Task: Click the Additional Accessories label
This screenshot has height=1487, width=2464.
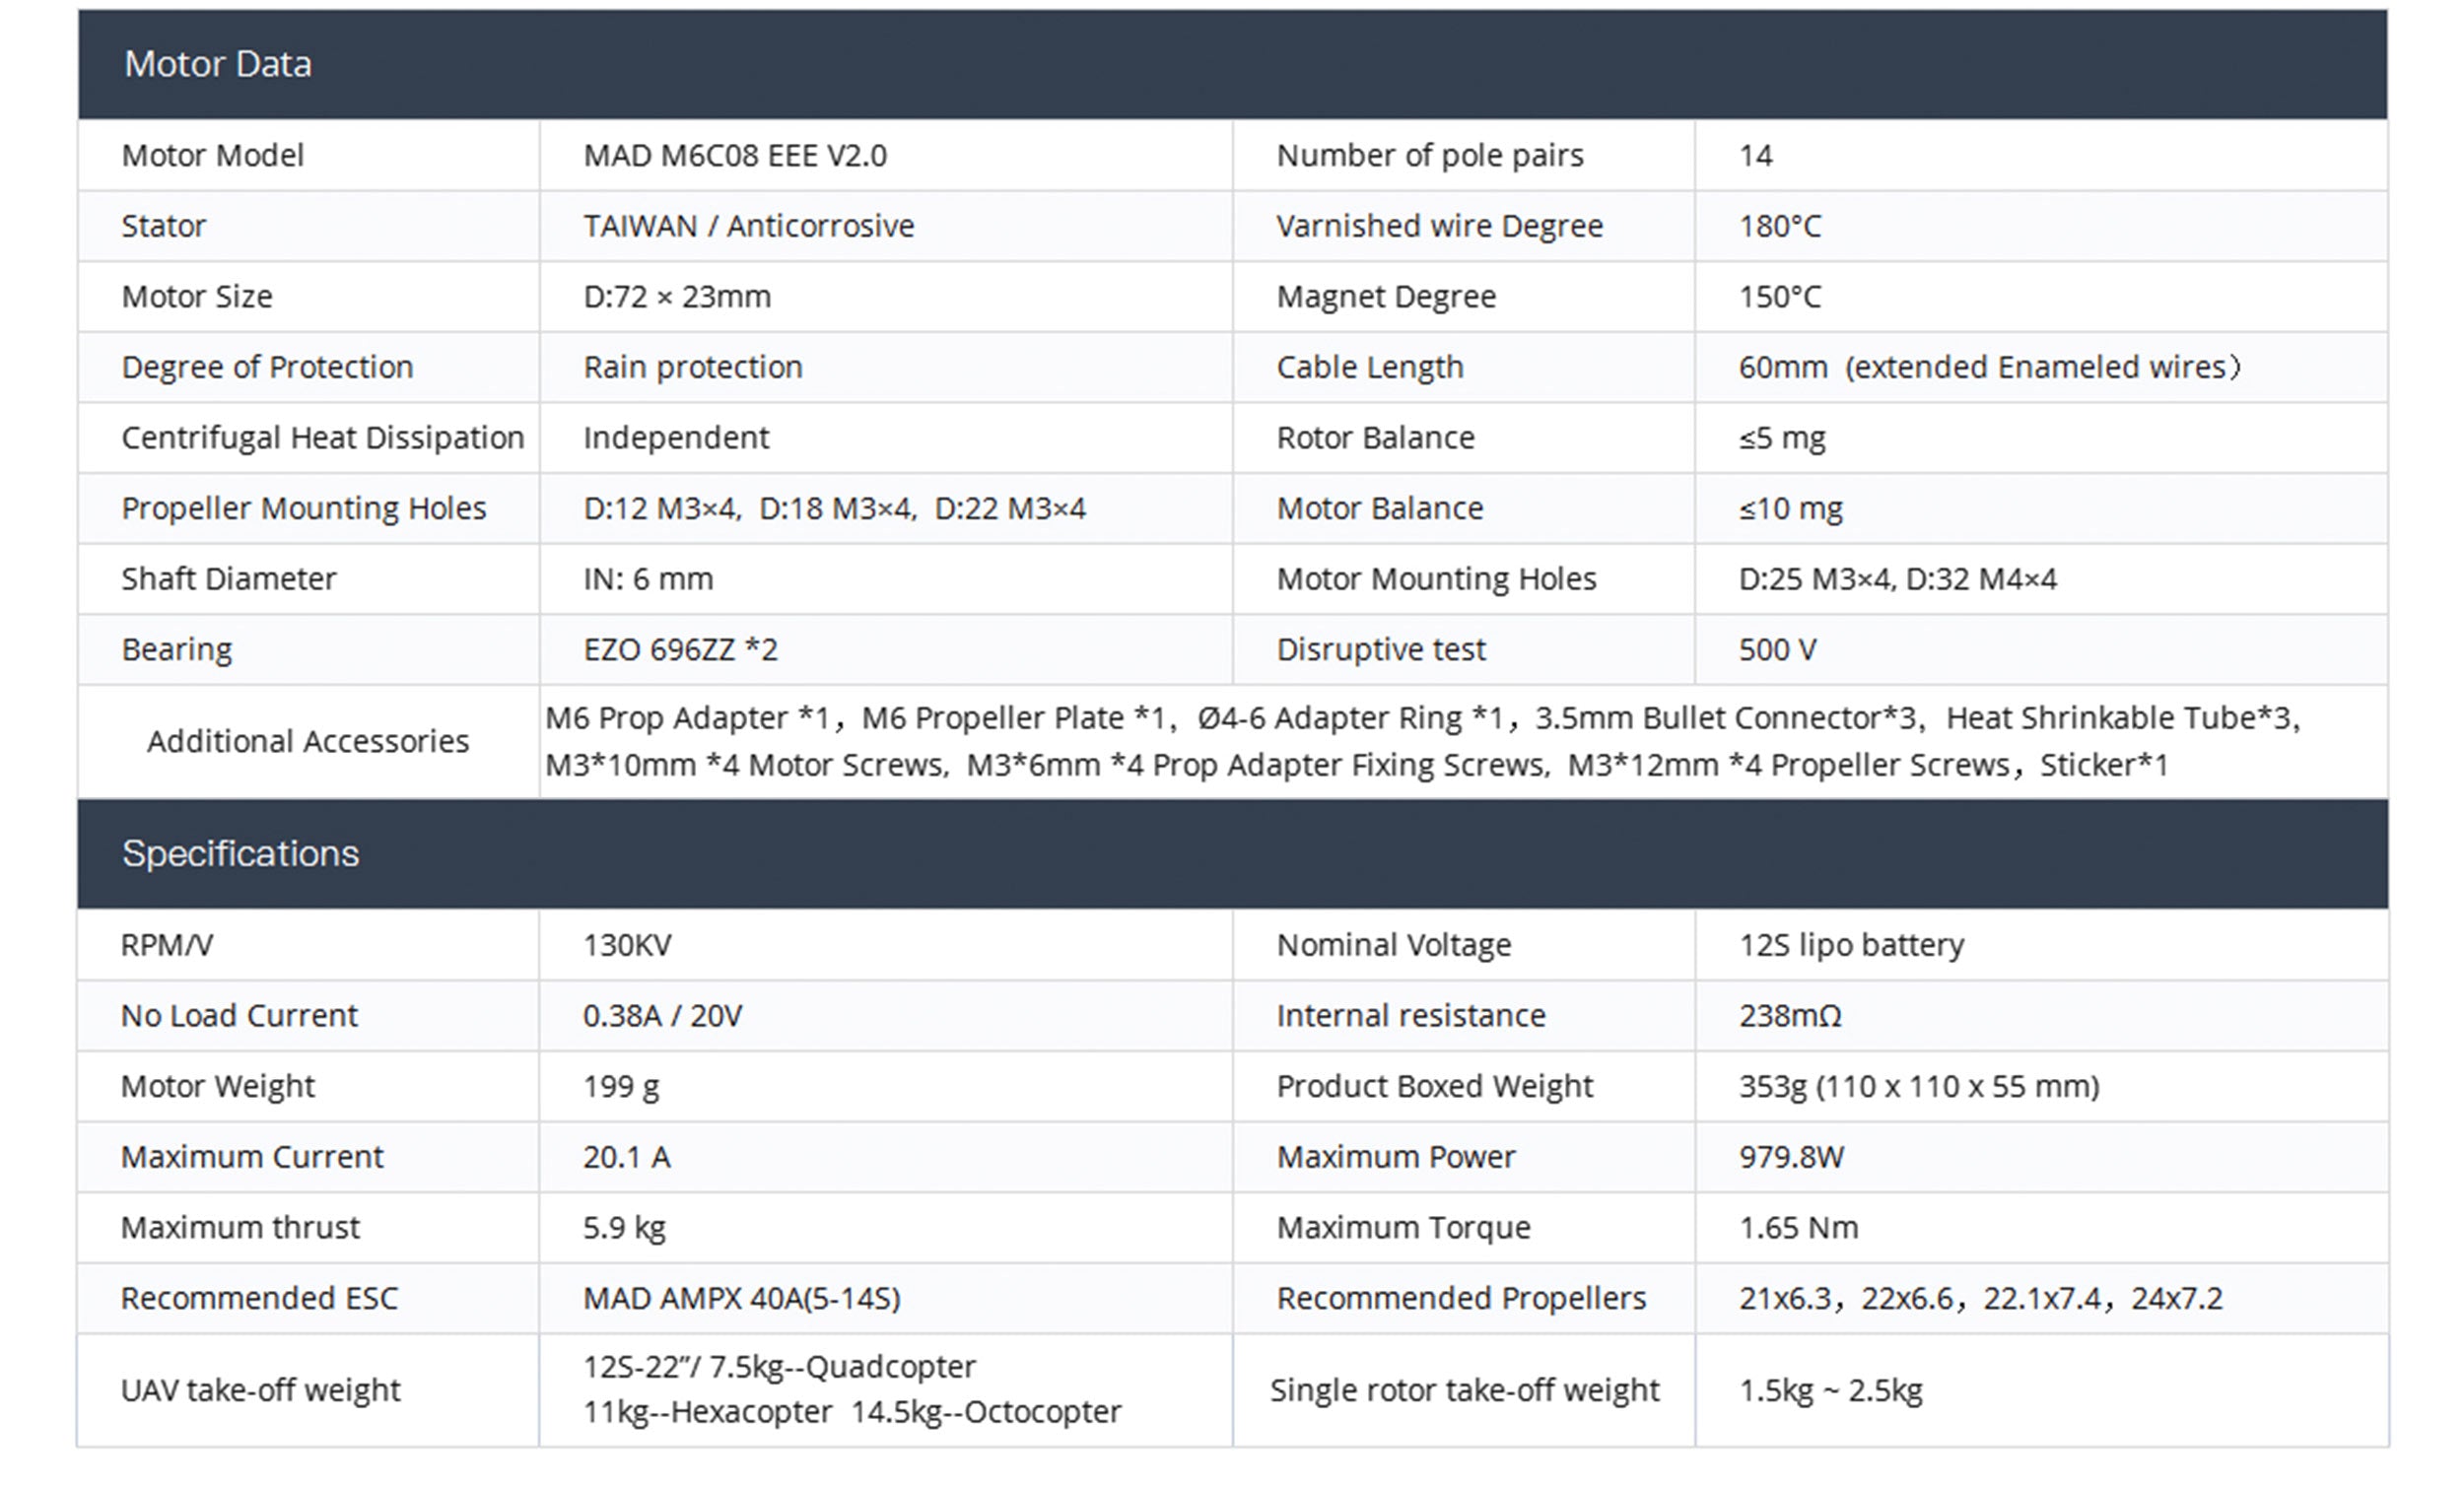Action: 308,741
